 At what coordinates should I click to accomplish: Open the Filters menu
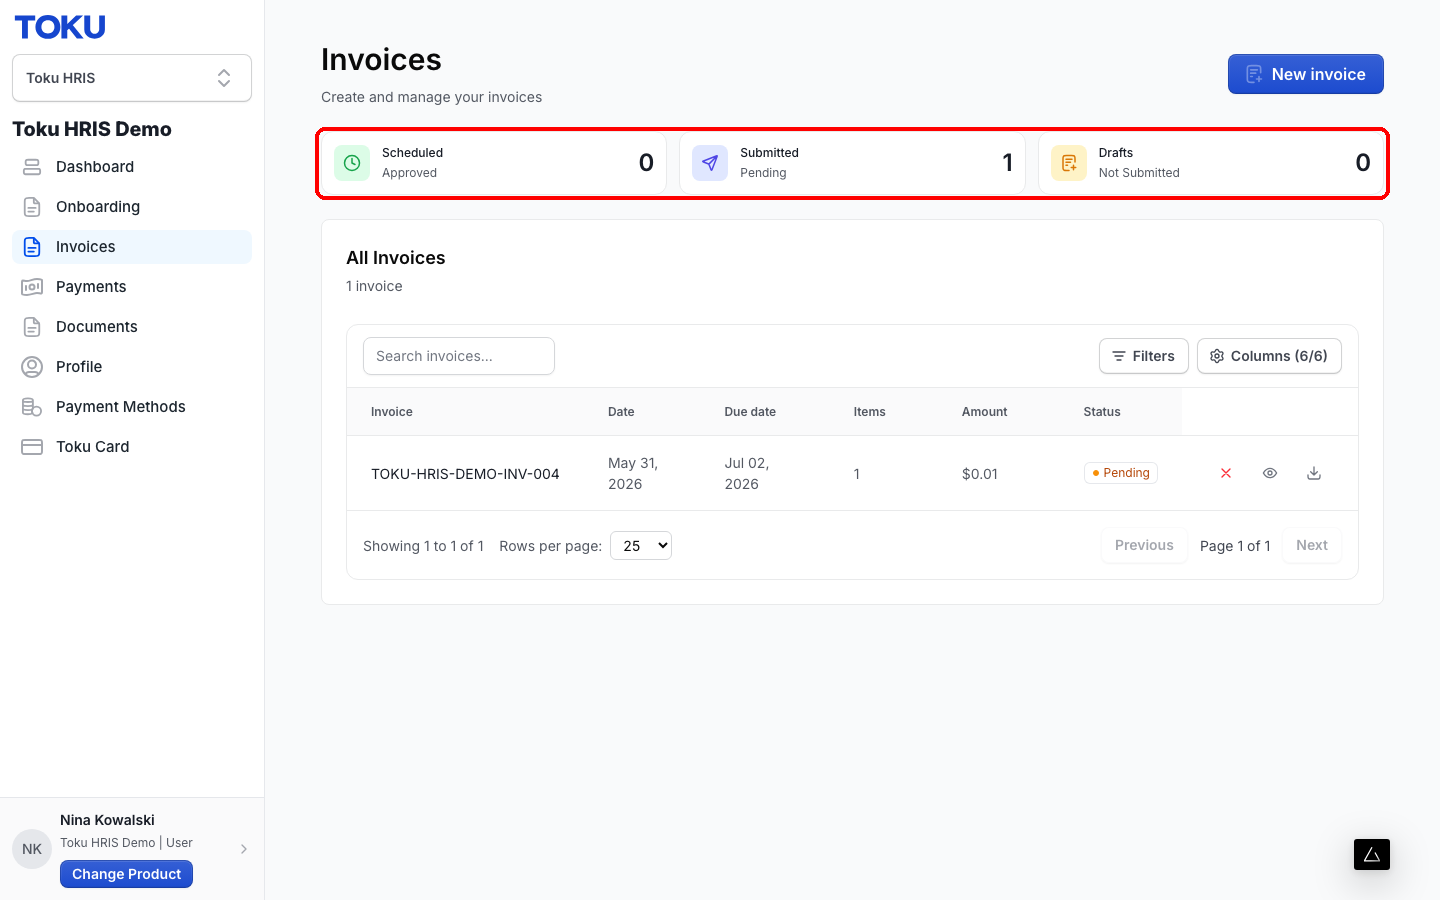tap(1143, 356)
